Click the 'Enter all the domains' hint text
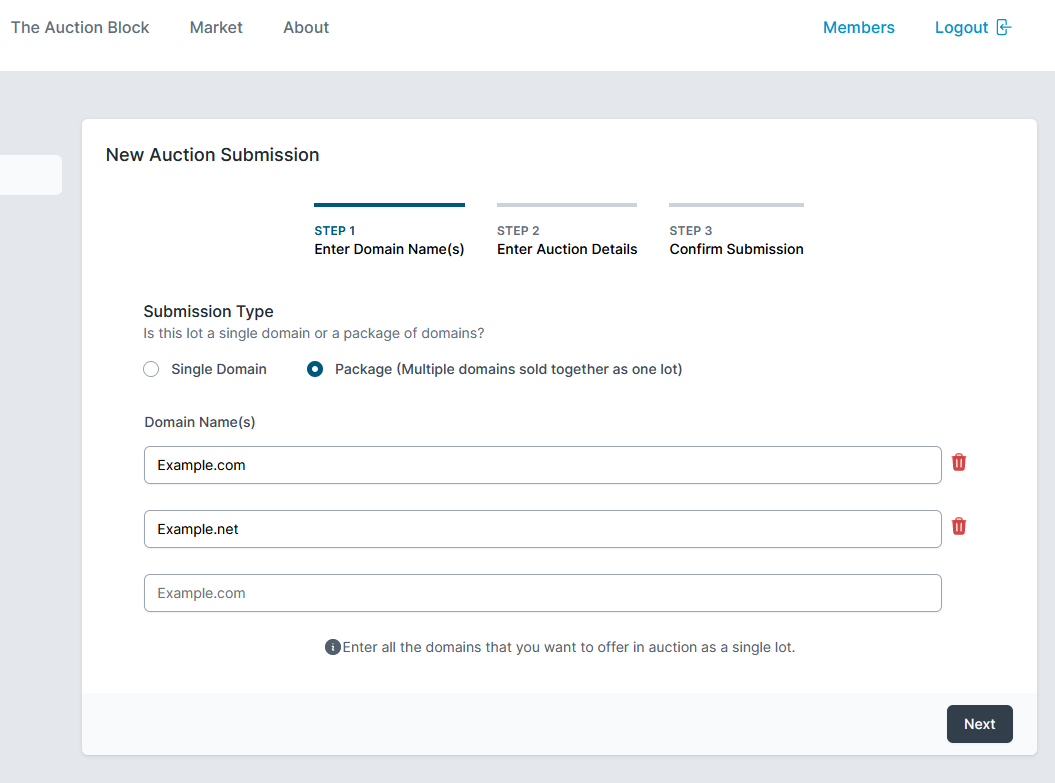 click(x=569, y=647)
